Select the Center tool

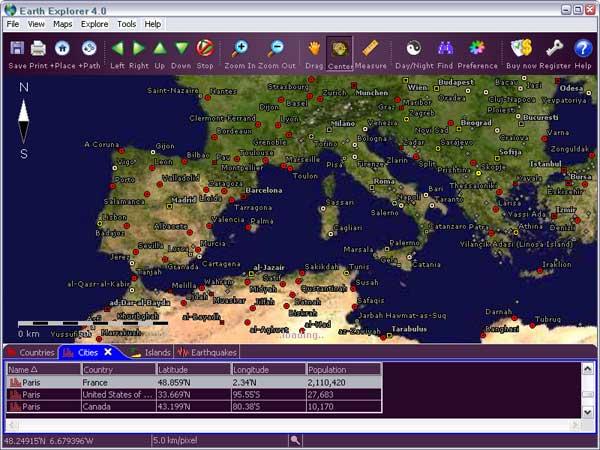(339, 53)
